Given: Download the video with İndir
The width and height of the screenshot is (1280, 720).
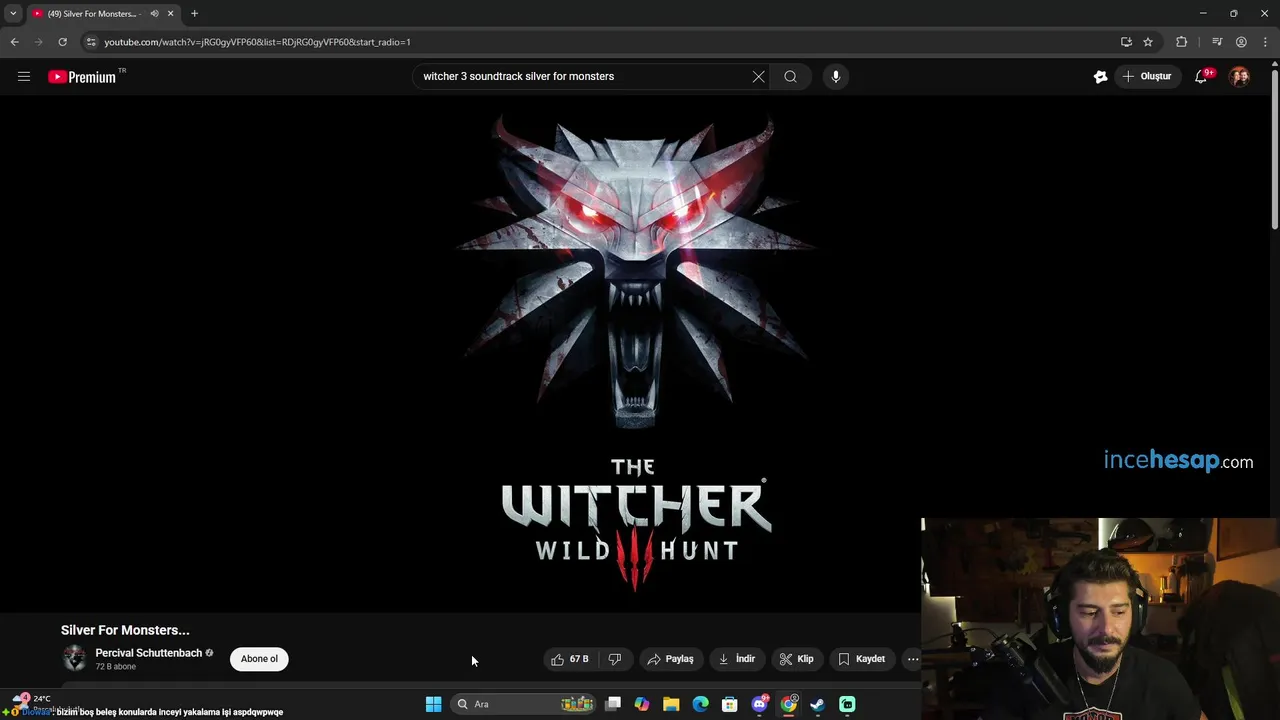Looking at the screenshot, I should pos(737,659).
